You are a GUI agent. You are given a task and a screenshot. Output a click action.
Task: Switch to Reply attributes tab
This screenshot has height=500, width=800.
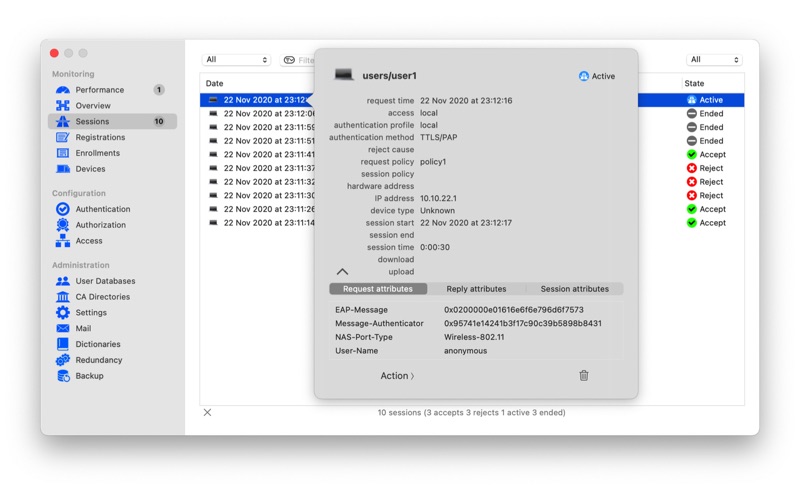click(476, 289)
